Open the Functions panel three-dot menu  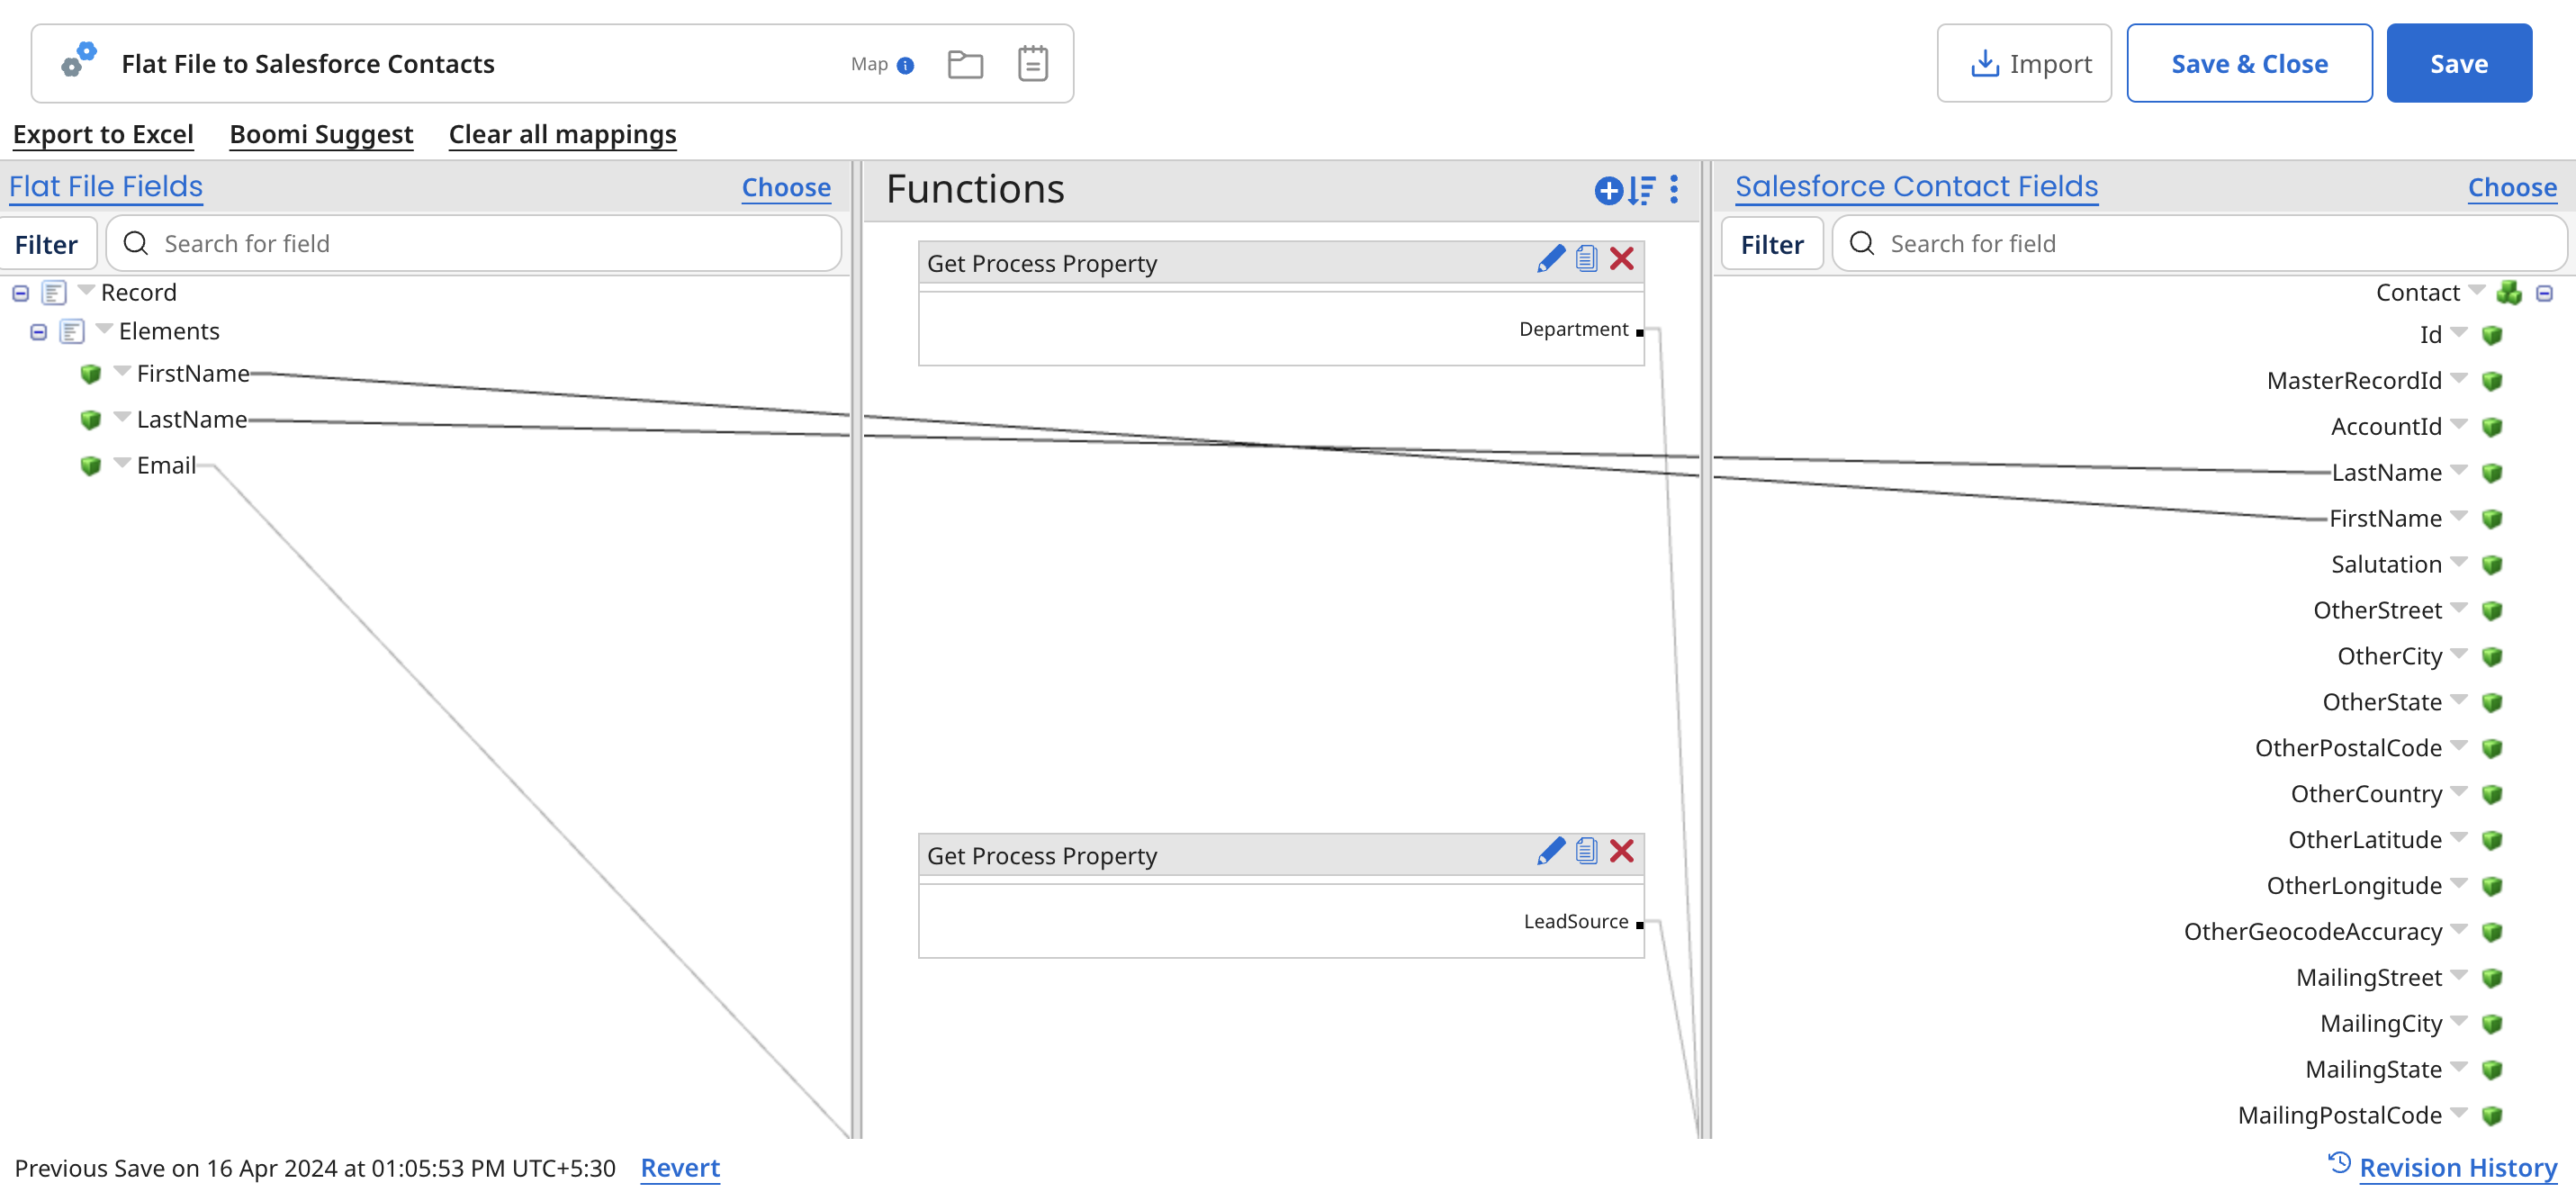(x=1673, y=190)
